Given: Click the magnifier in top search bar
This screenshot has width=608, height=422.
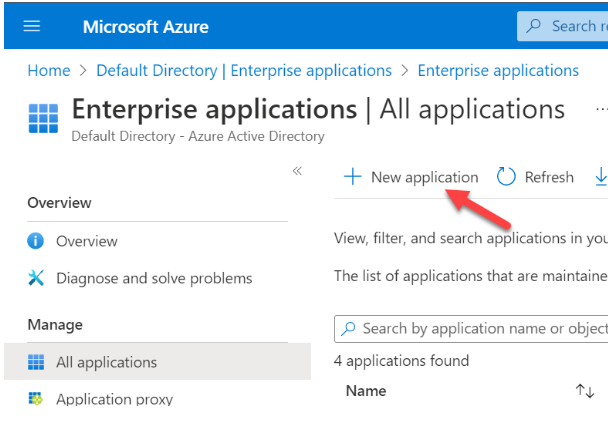Looking at the screenshot, I should [534, 26].
